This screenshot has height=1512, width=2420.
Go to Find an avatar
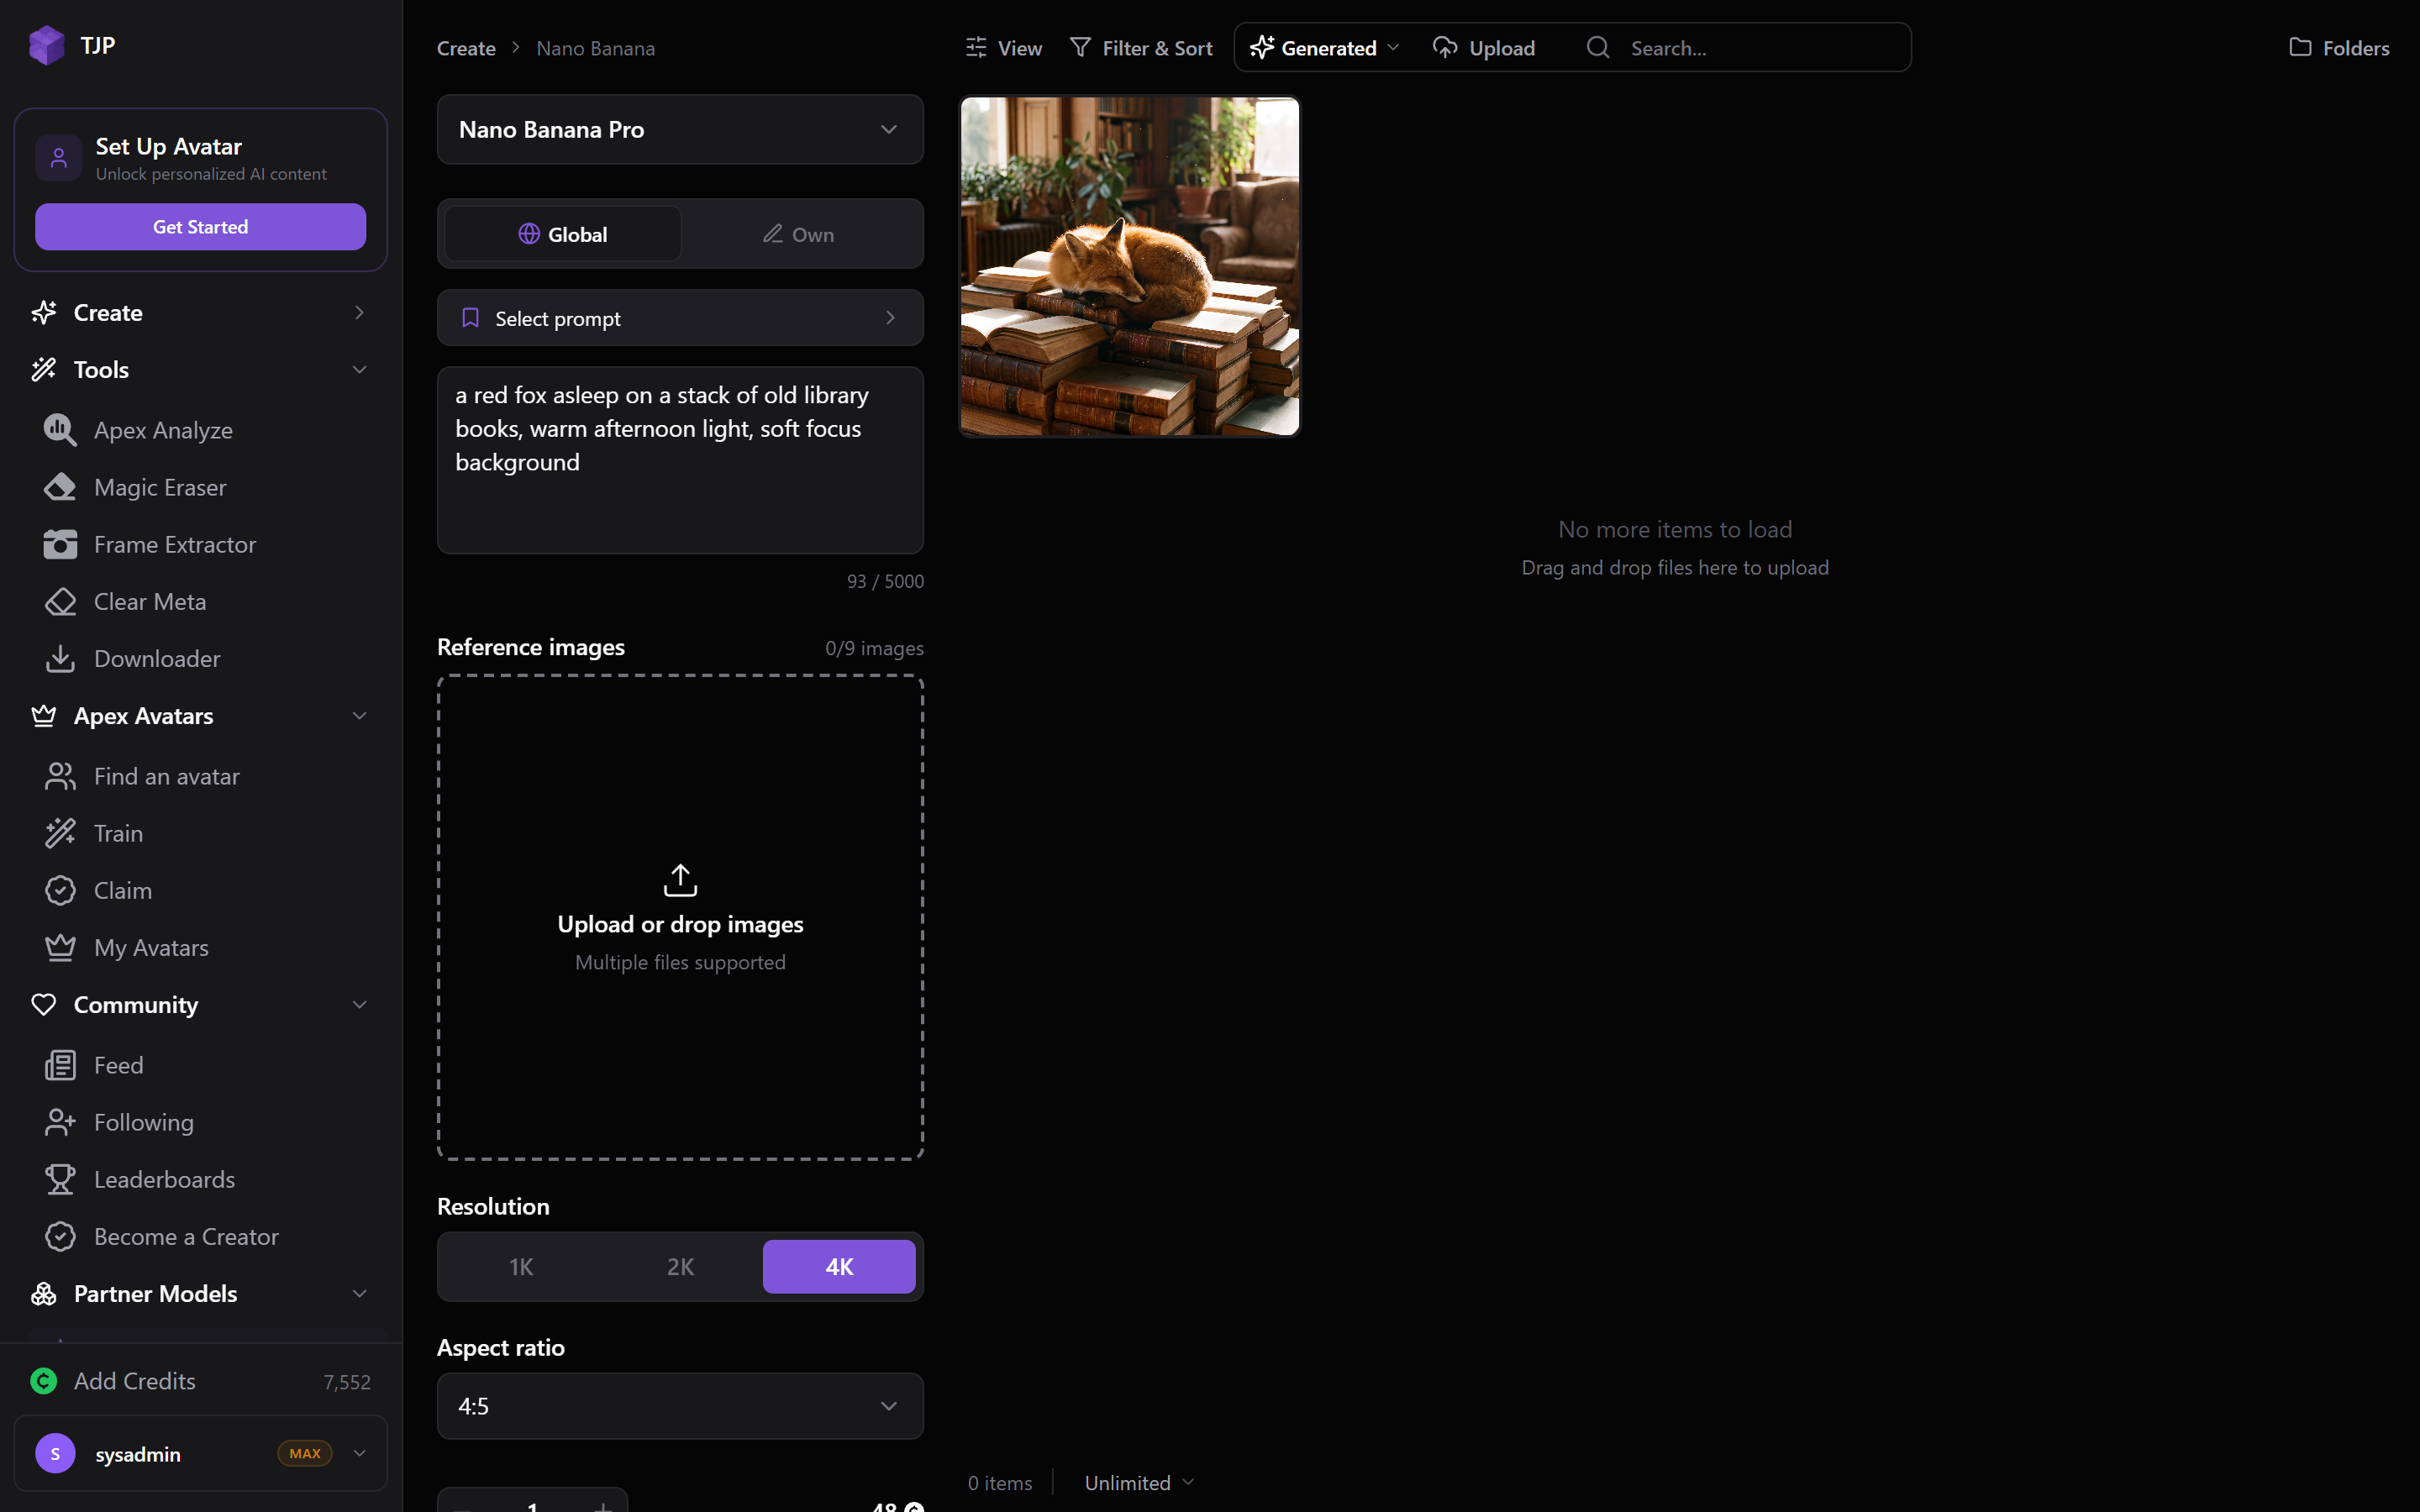(166, 776)
